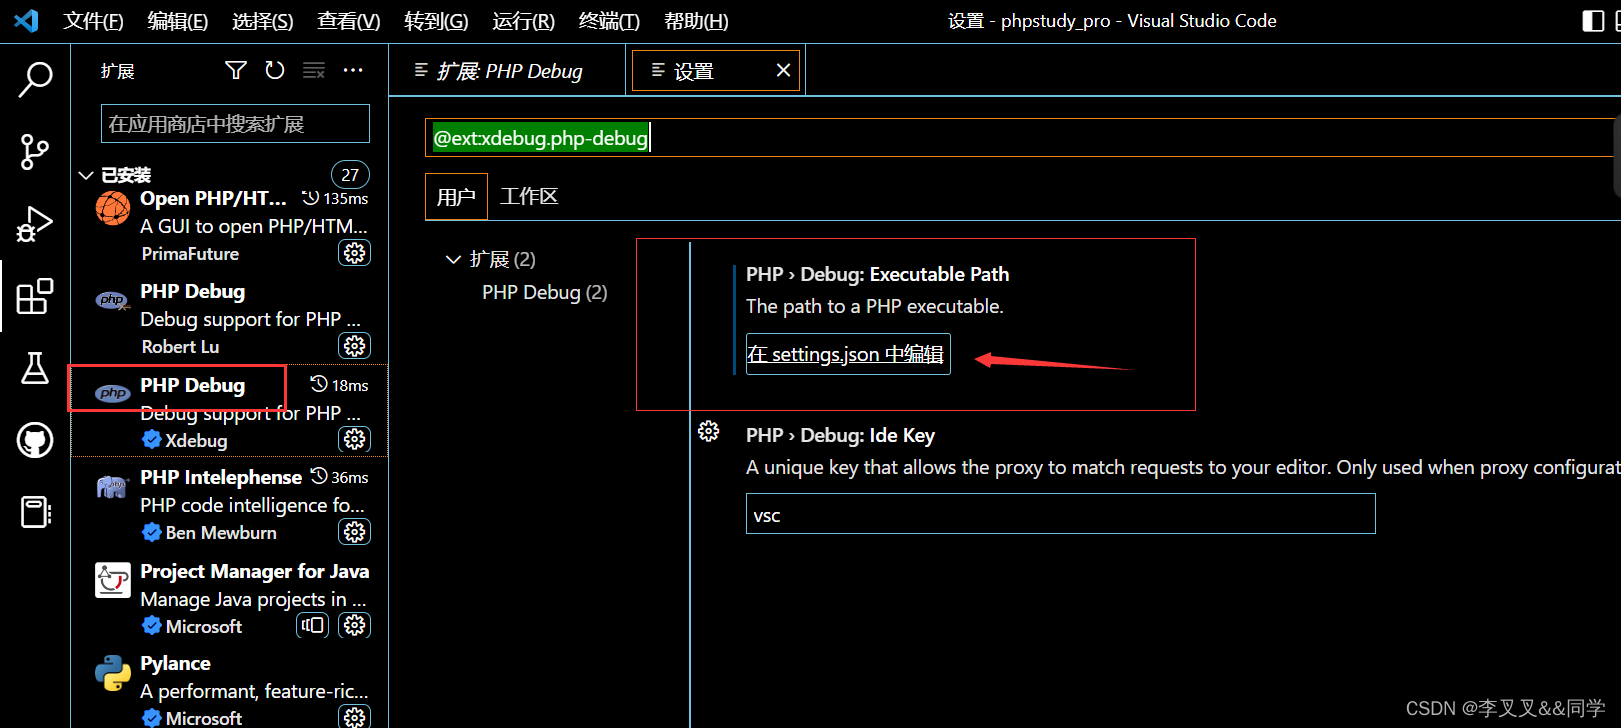Open extensions panel more actions menu
Screen dimensions: 1621x728
(x=353, y=70)
